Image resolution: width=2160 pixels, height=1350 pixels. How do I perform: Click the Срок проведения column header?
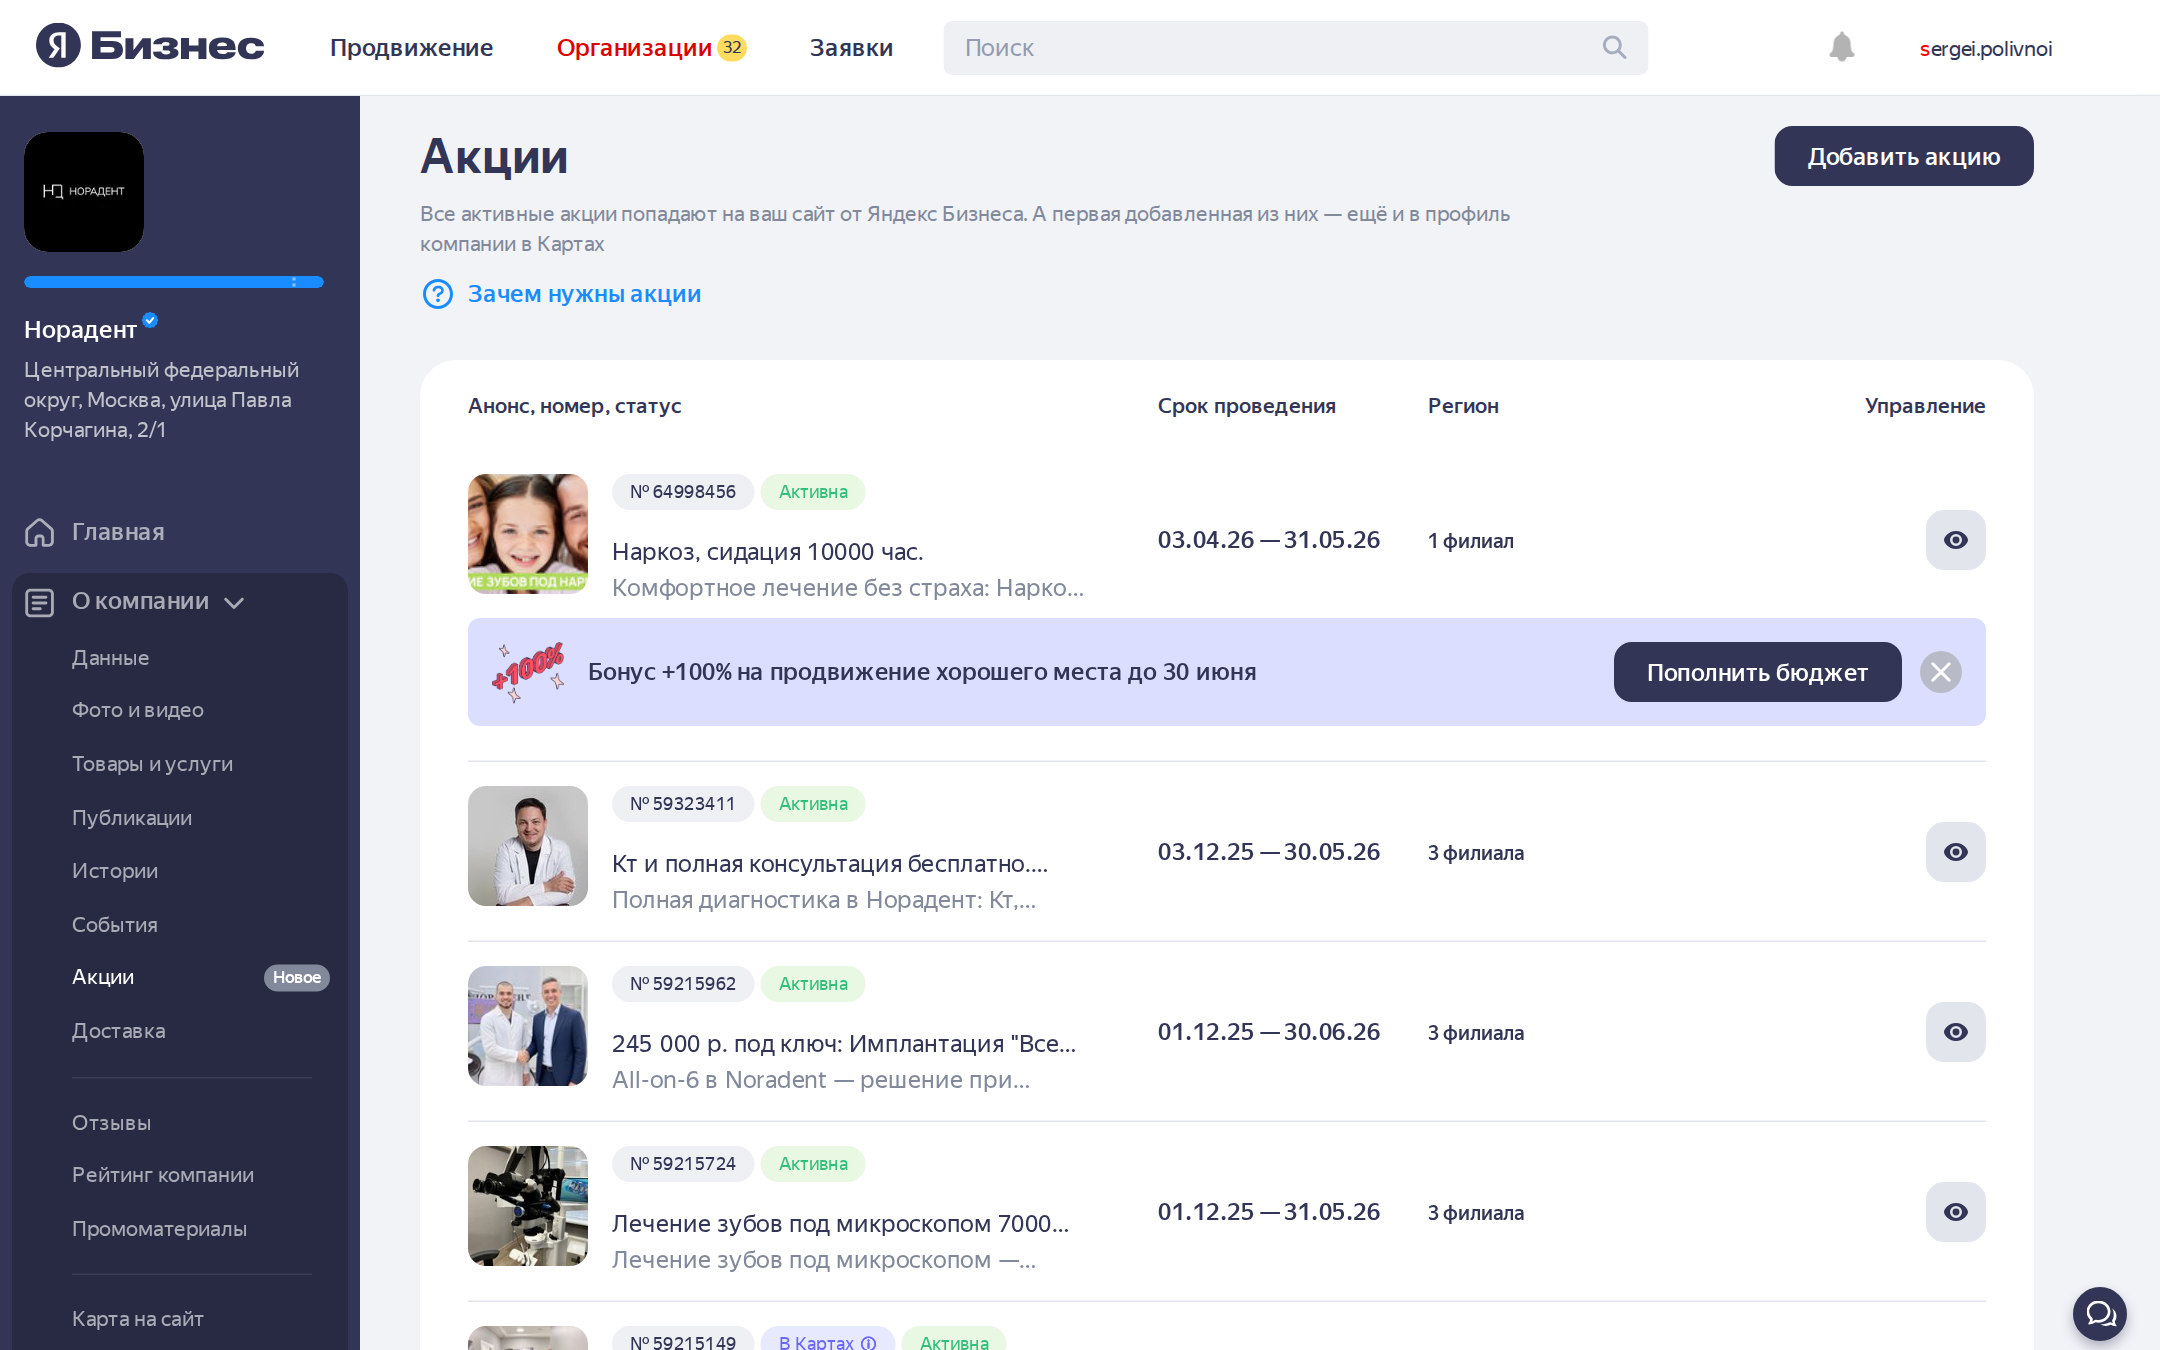tap(1247, 406)
